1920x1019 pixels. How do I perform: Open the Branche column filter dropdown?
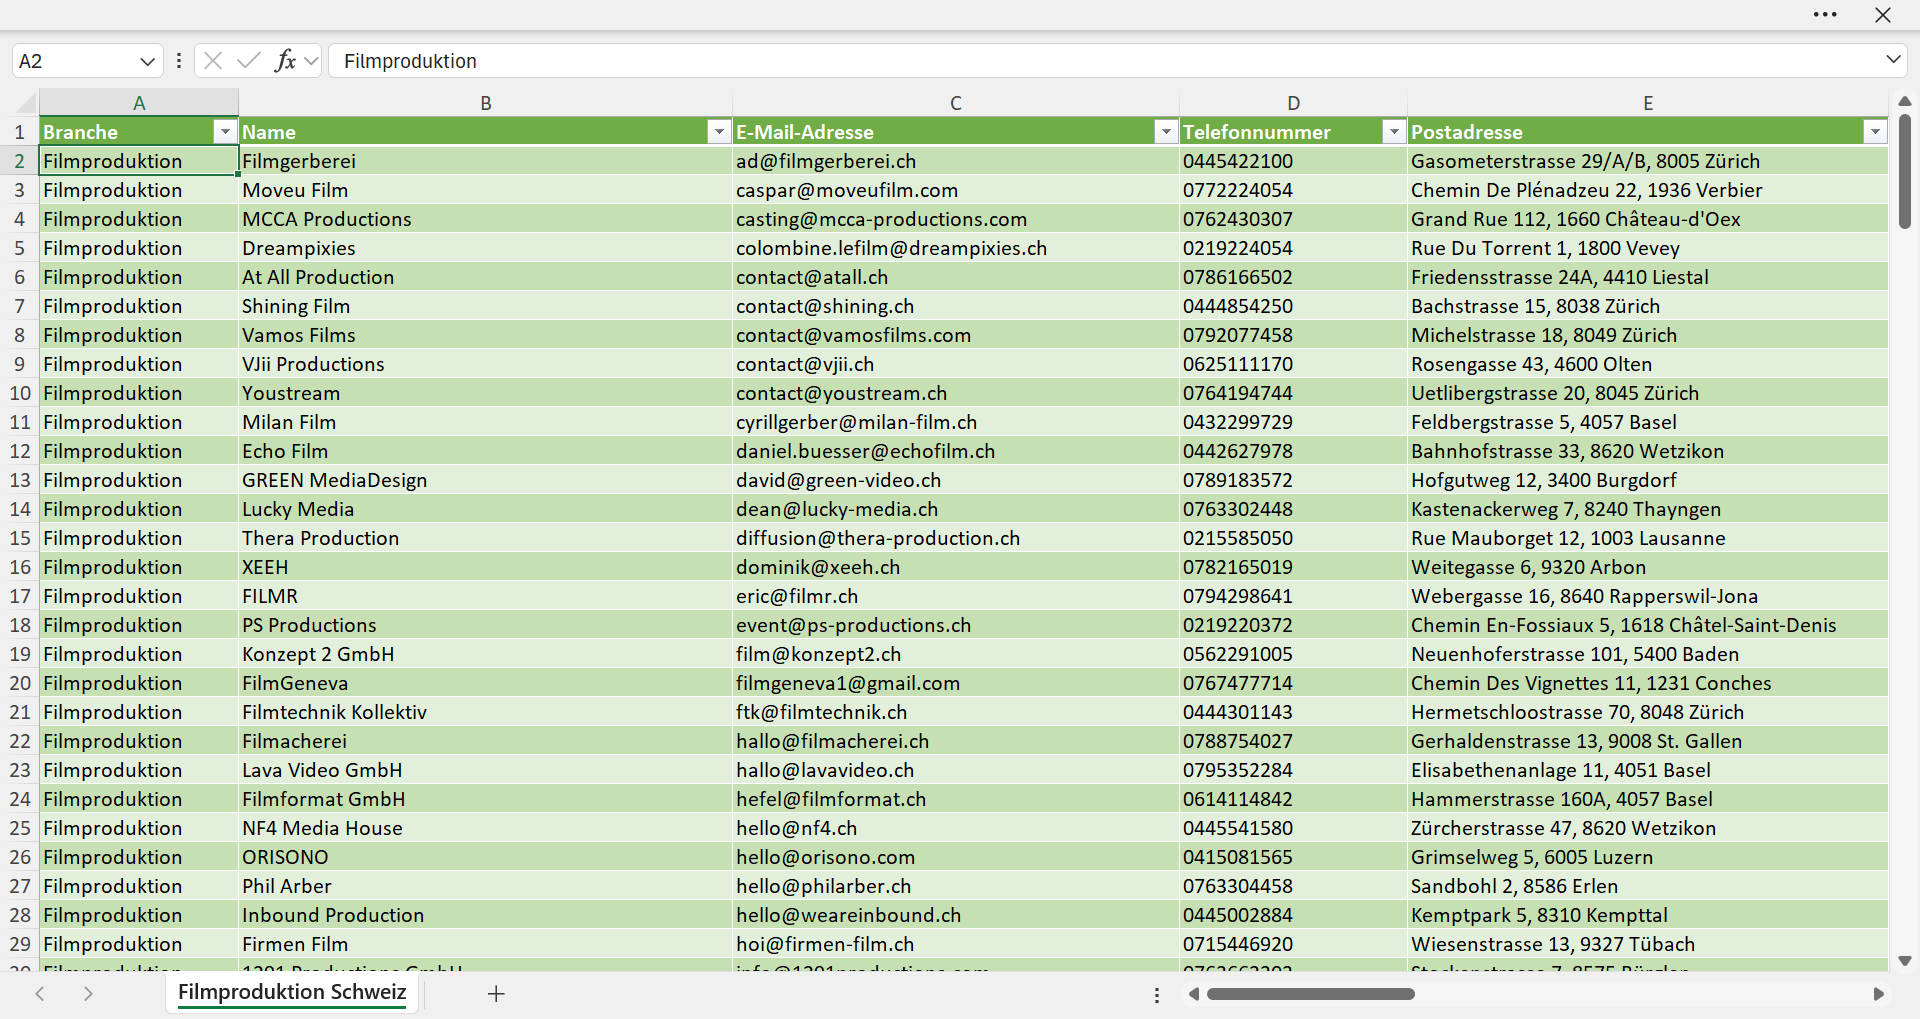225,132
